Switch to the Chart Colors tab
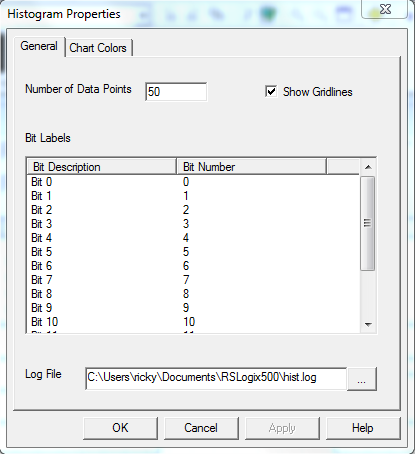Screen dimensions: 415x454 (x=99, y=48)
